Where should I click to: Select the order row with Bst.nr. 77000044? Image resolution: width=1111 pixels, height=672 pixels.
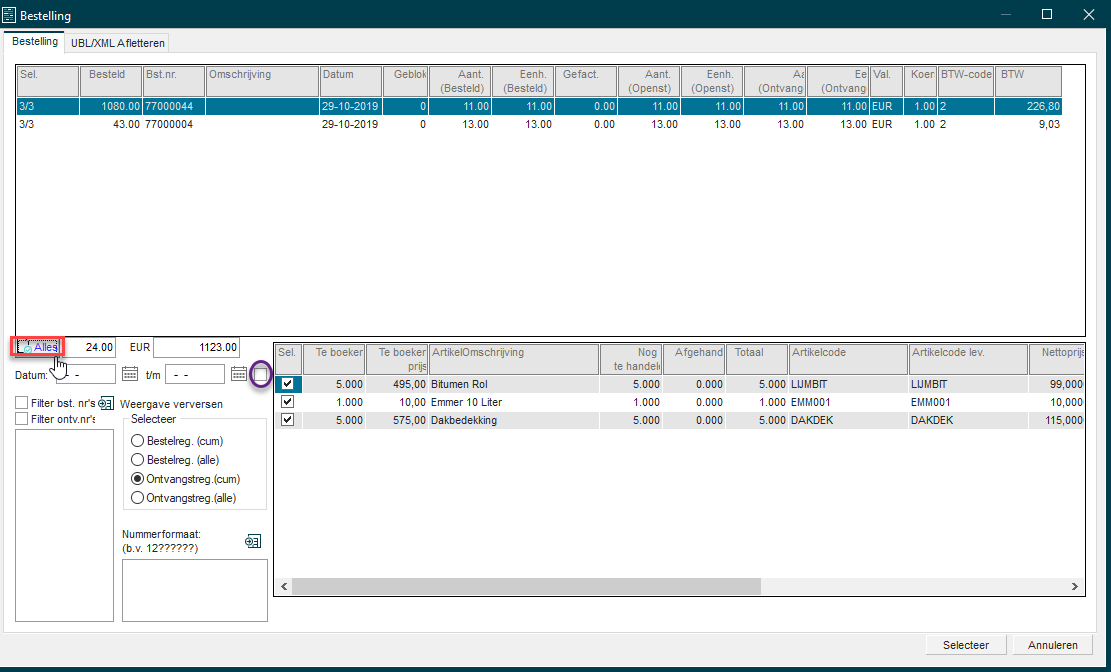(539, 106)
